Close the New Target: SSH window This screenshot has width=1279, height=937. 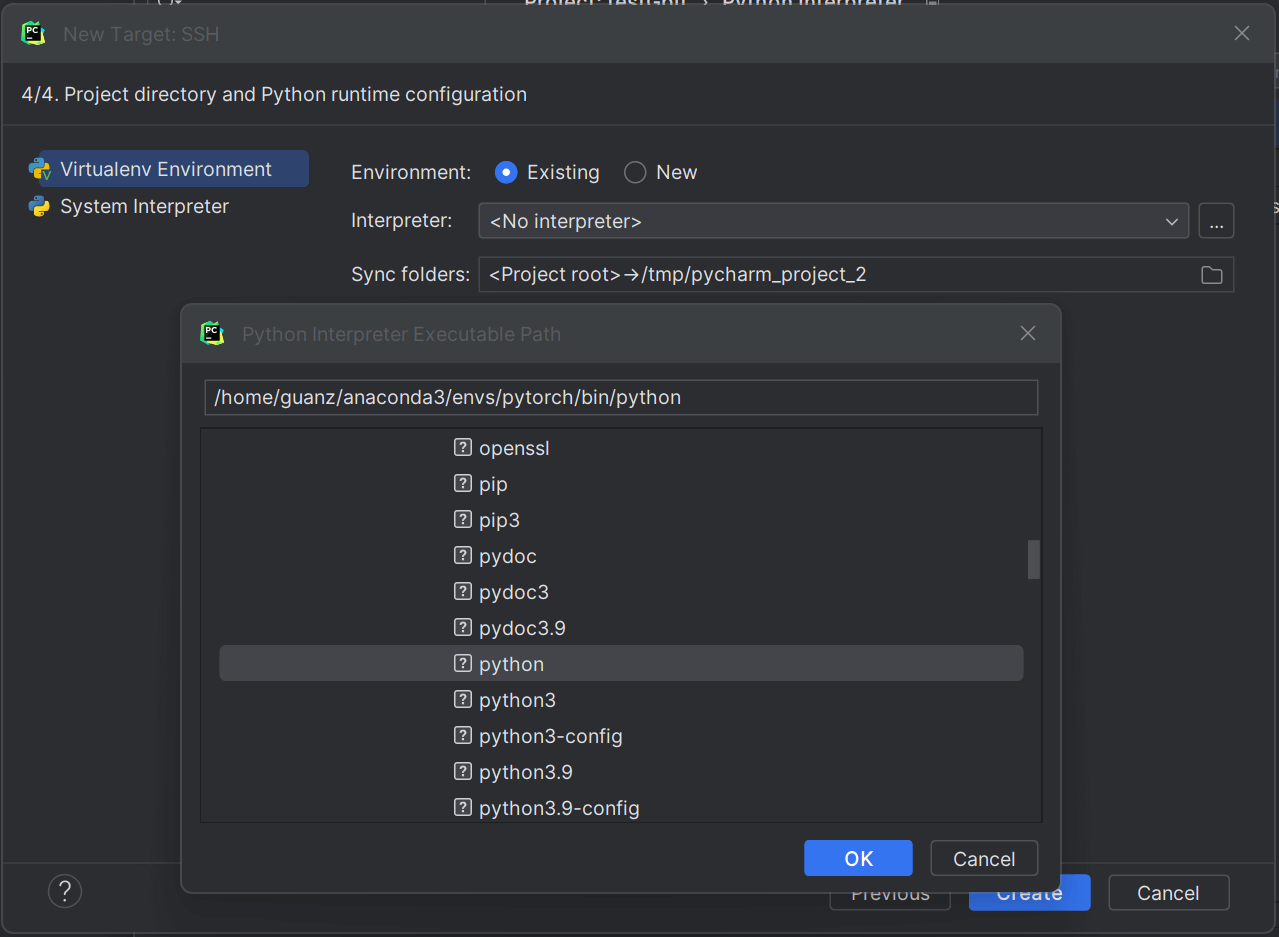click(x=1242, y=33)
